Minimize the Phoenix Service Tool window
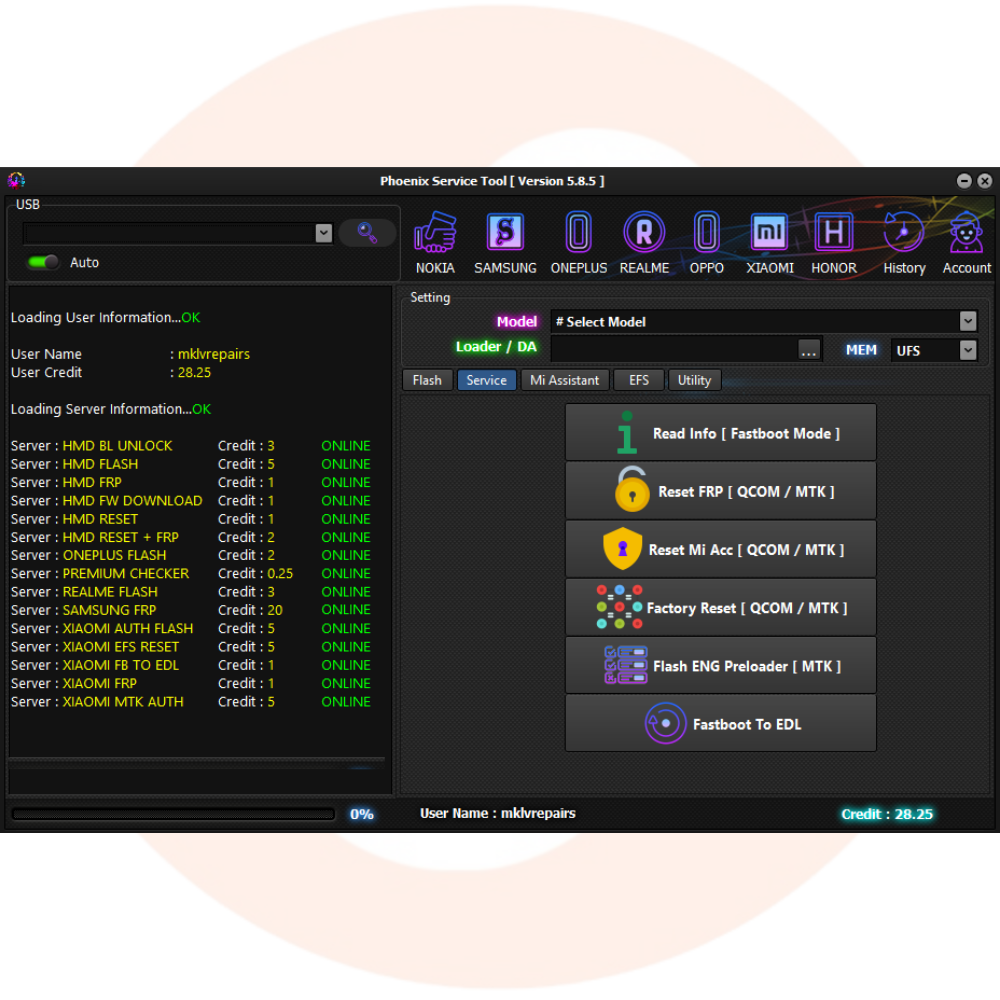The image size is (1000, 1000). (964, 181)
